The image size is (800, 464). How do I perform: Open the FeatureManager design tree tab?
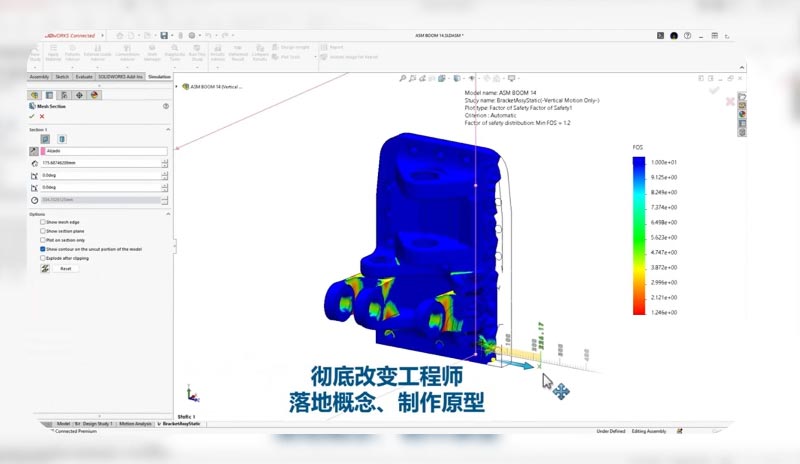(x=34, y=95)
